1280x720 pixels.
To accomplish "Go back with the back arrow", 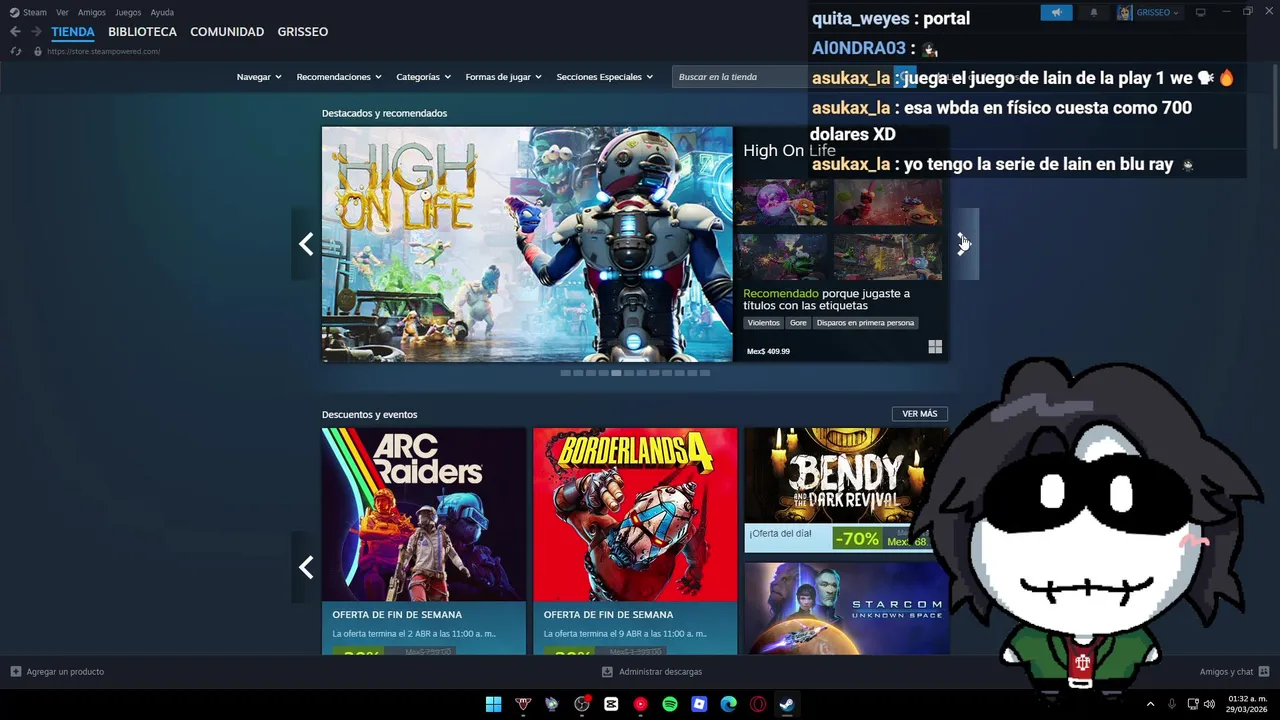I will pyautogui.click(x=15, y=32).
